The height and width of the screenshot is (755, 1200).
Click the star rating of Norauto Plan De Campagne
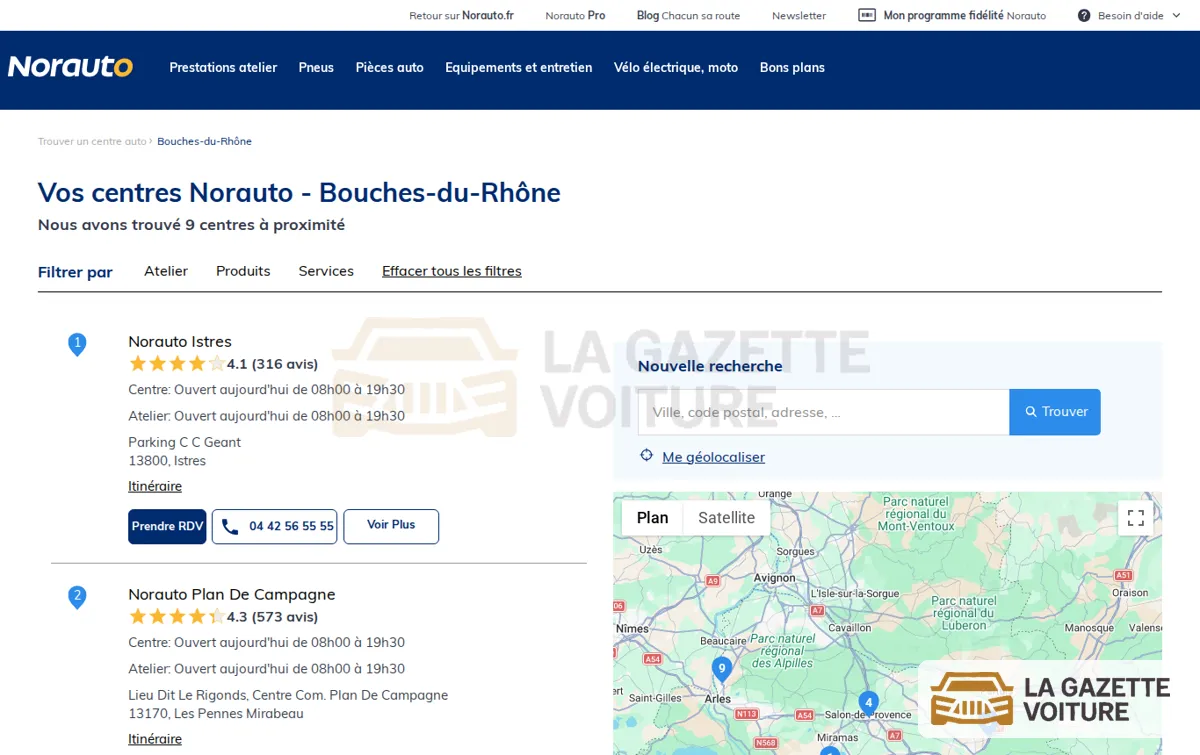pyautogui.click(x=176, y=617)
